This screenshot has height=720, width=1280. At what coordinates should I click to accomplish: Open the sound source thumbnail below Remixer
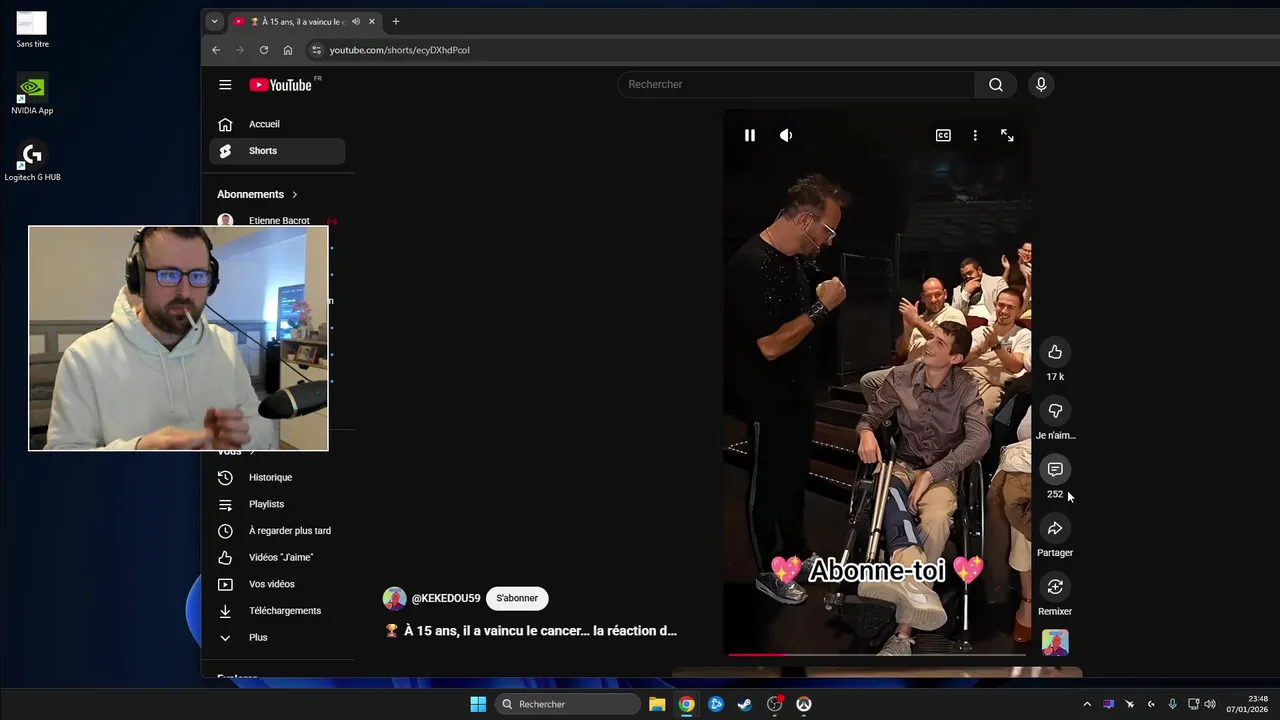click(x=1055, y=642)
